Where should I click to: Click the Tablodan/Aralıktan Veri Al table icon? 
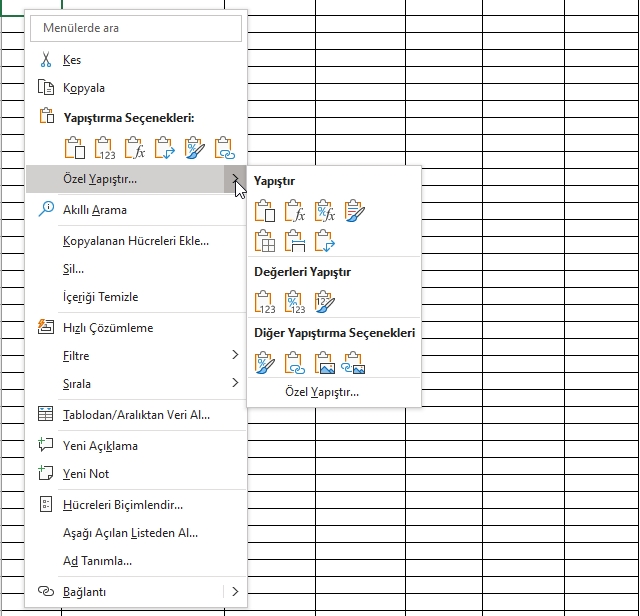point(45,414)
